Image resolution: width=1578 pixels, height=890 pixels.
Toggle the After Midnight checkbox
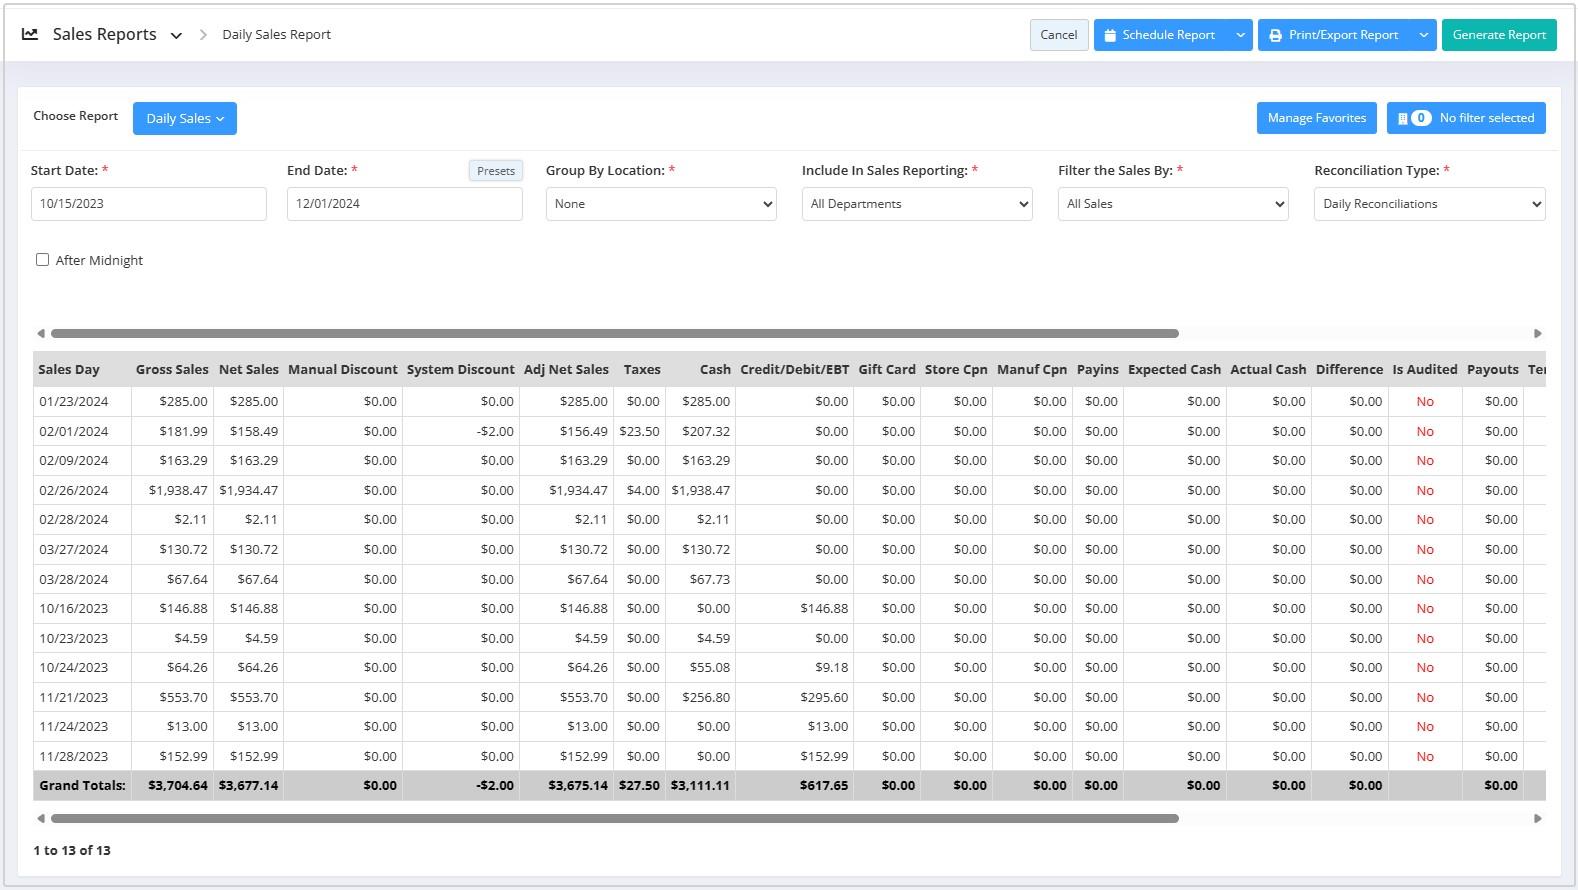click(x=42, y=260)
